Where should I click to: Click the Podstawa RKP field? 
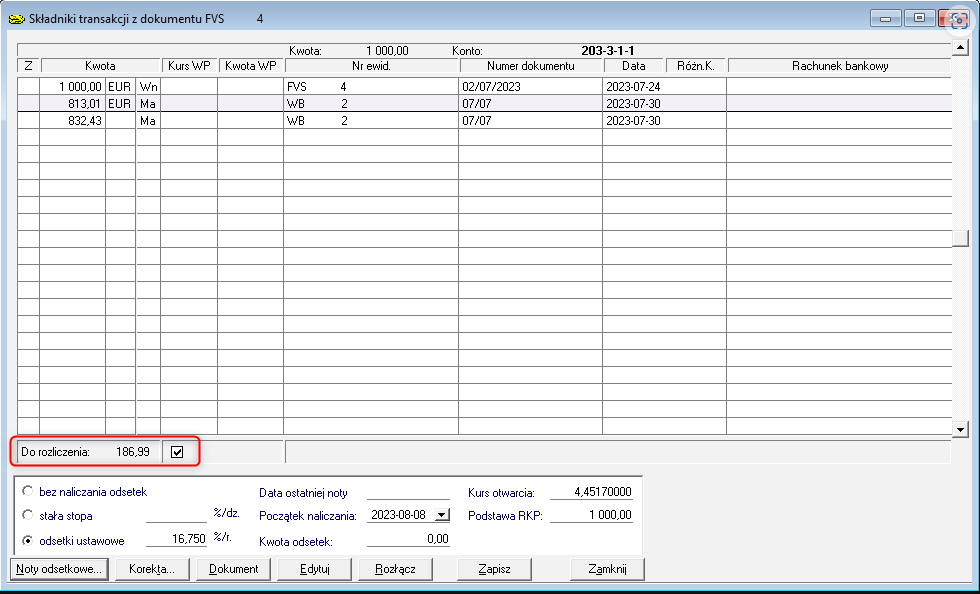[591, 515]
